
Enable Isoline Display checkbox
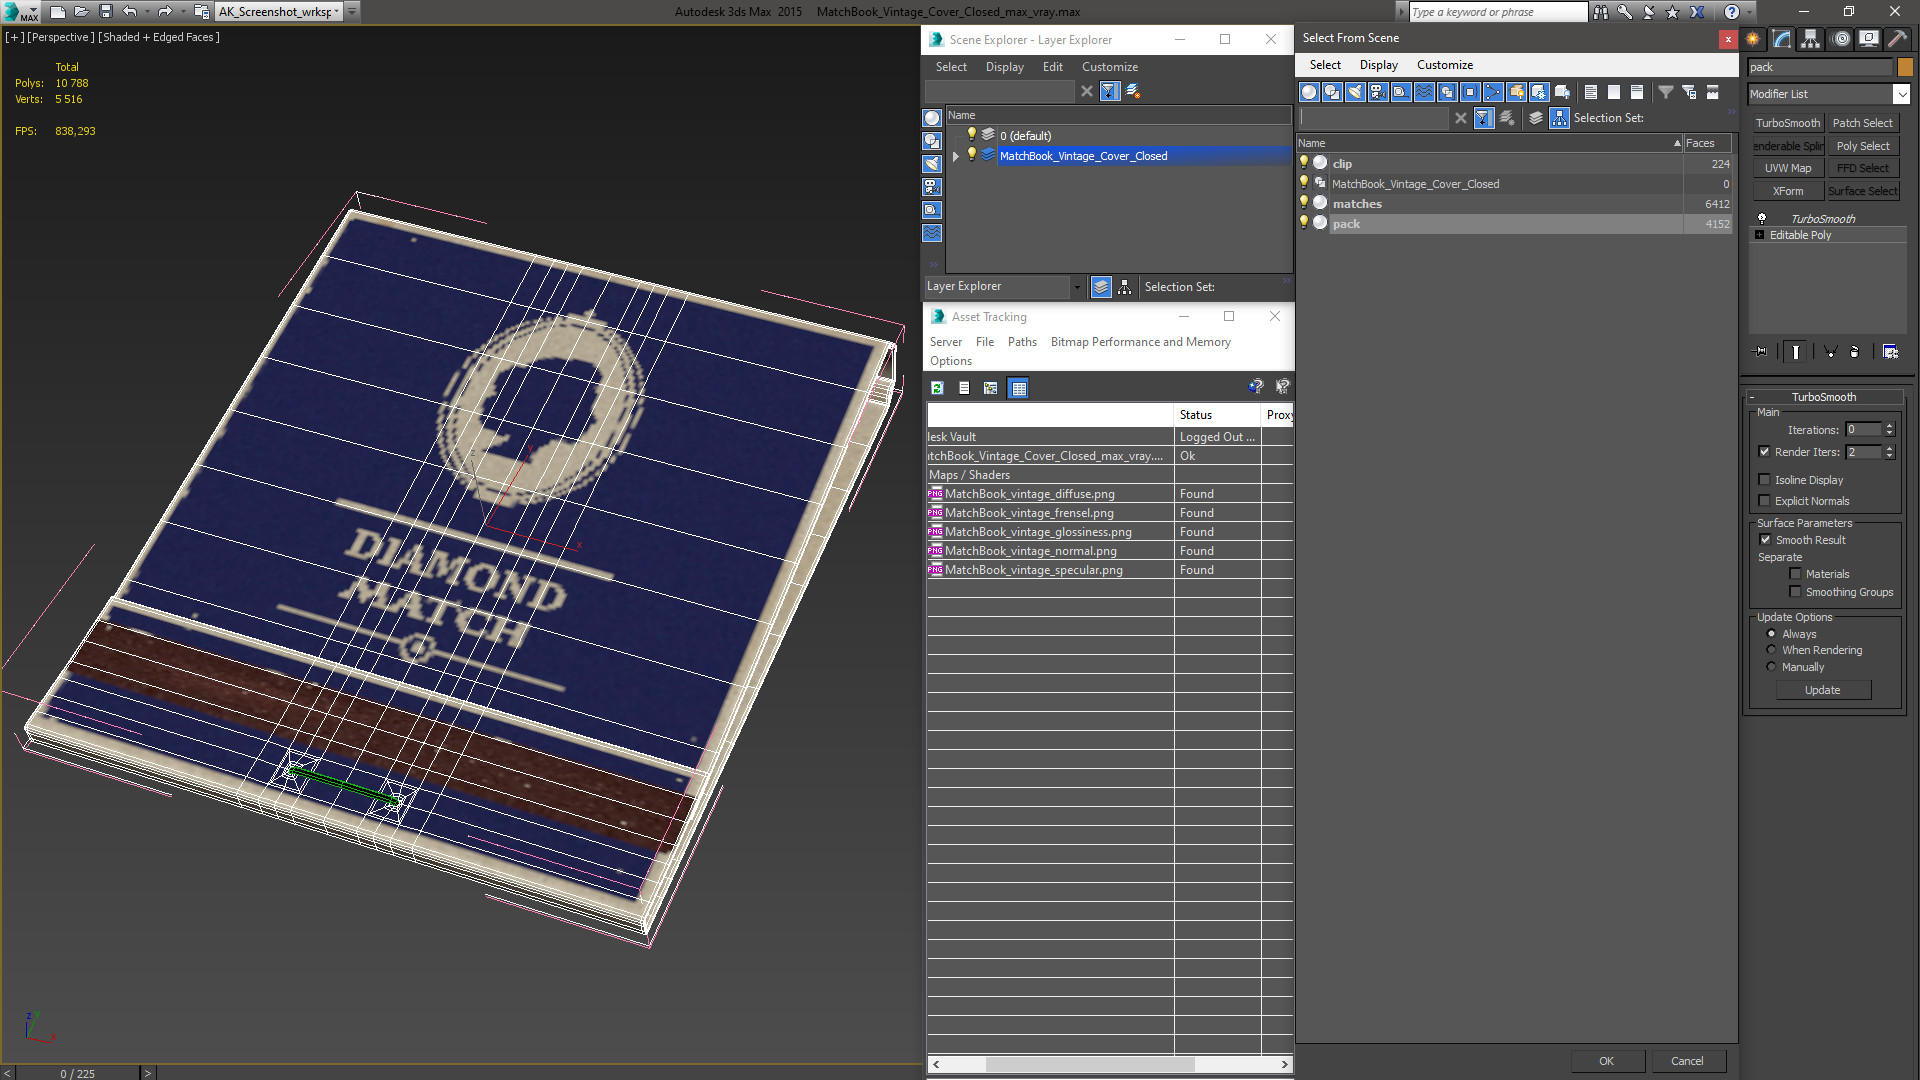[1765, 480]
